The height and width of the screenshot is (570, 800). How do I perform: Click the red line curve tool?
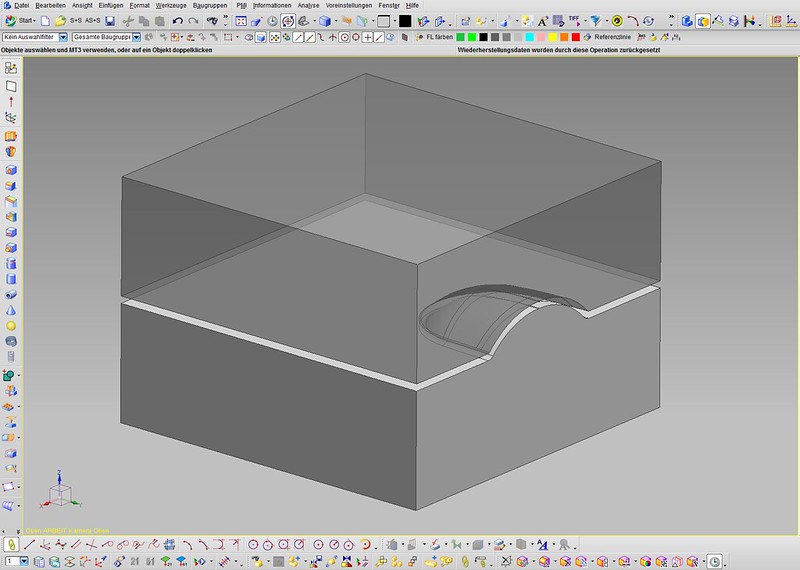[x=30, y=544]
